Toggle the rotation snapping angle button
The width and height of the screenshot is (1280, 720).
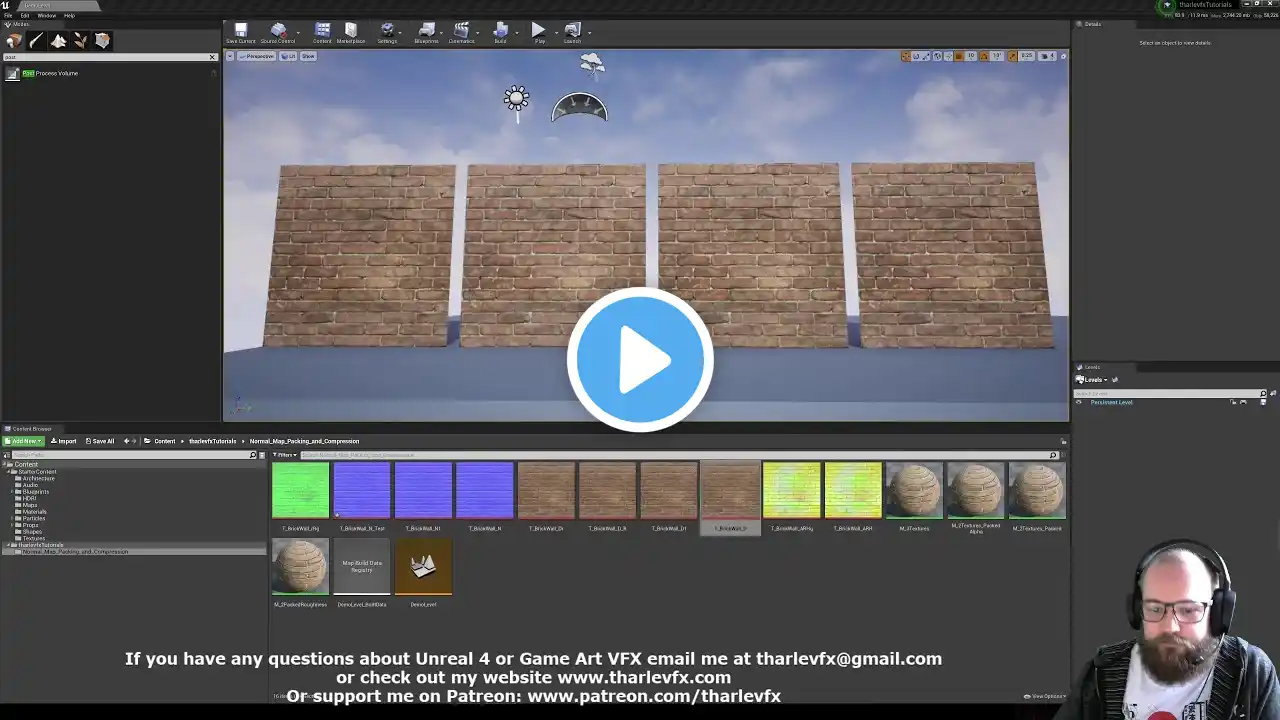[985, 56]
